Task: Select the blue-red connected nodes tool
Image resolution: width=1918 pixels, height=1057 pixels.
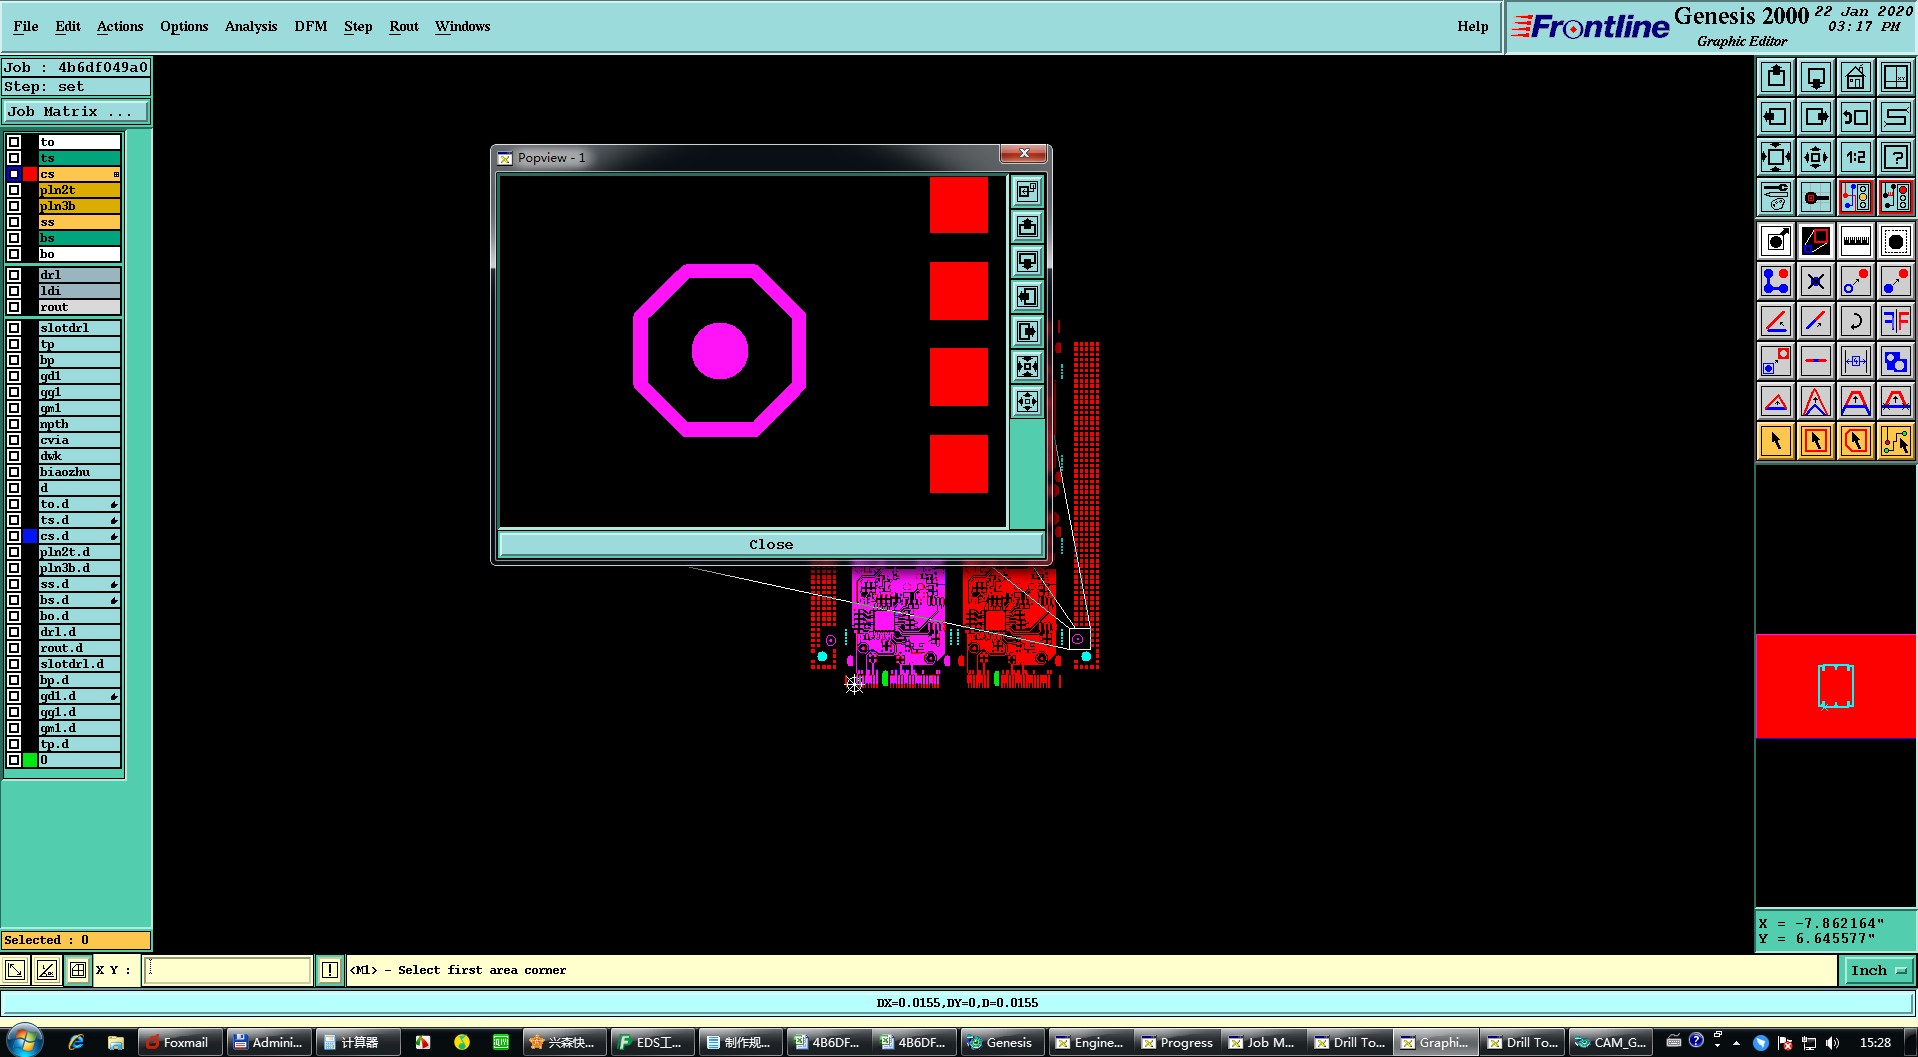Action: tap(1776, 281)
